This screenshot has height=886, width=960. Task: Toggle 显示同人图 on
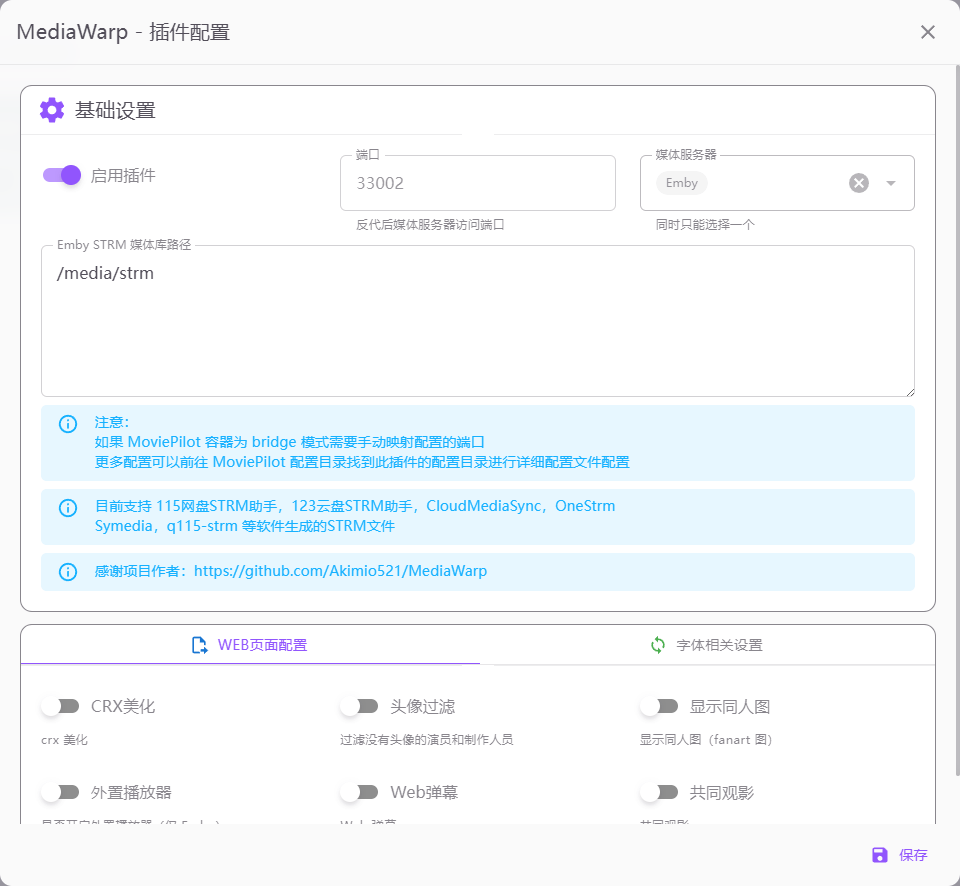(659, 706)
